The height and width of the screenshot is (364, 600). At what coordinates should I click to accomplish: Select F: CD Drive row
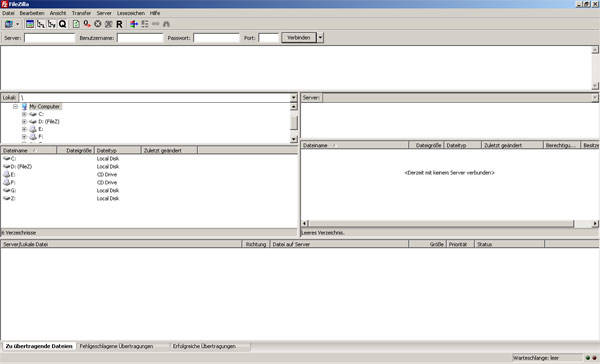click(149, 183)
